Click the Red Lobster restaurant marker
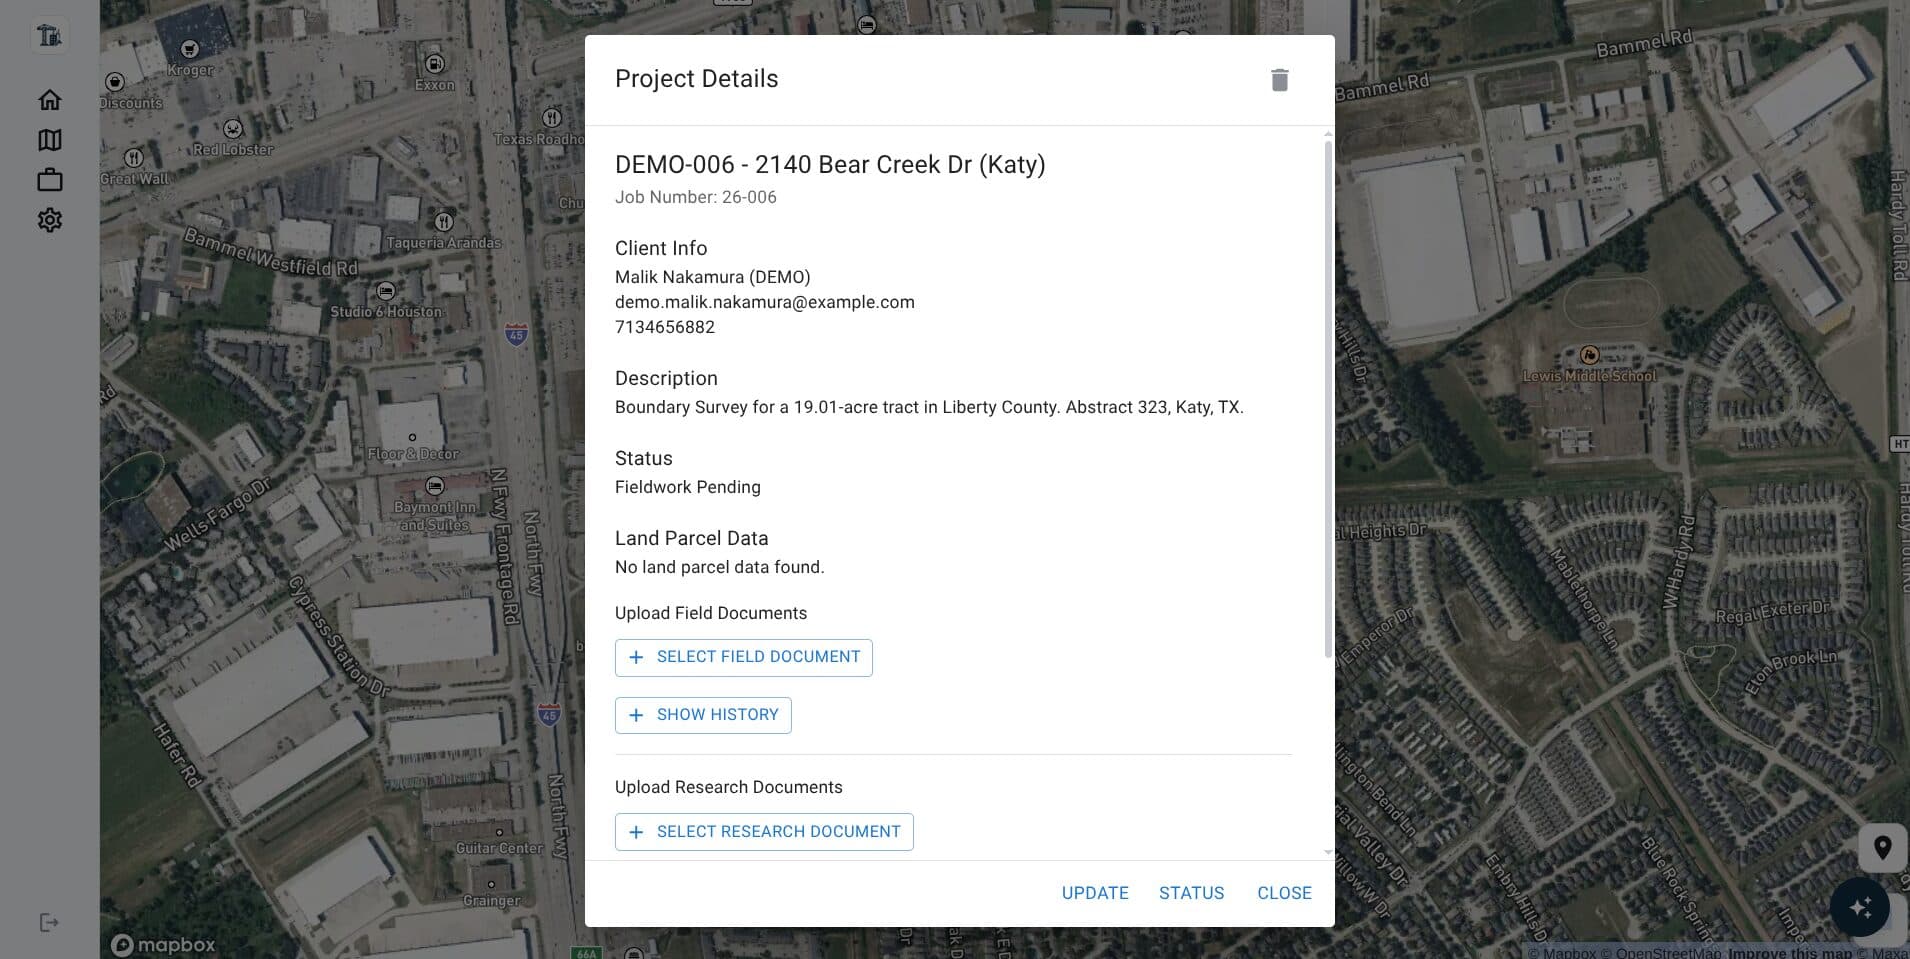This screenshot has width=1910, height=959. pos(233,129)
